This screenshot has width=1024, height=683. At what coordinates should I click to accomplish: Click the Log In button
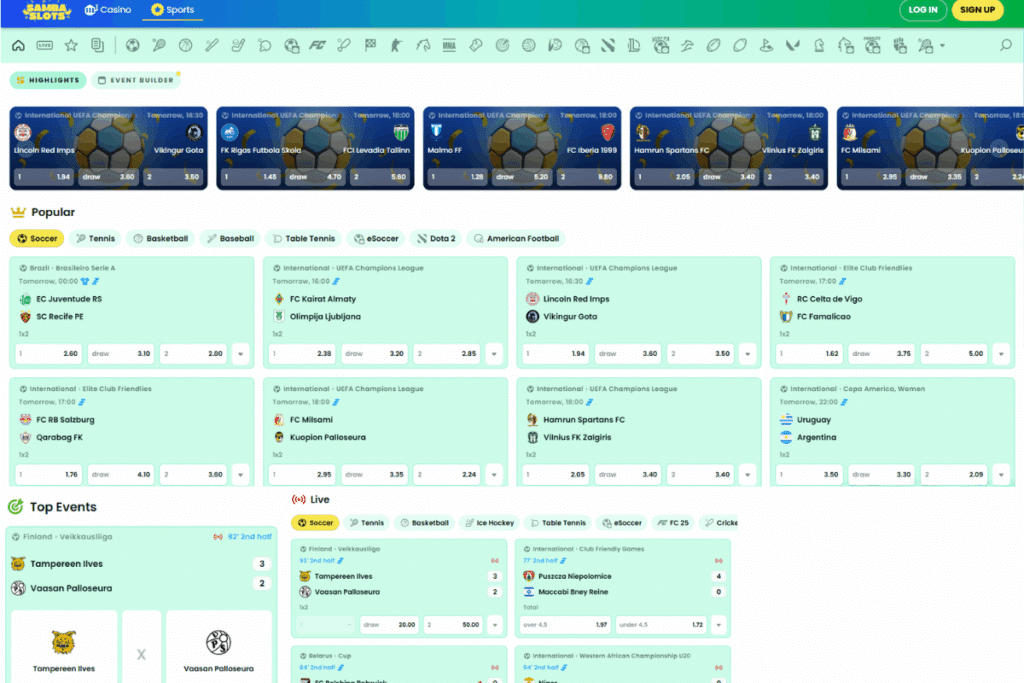pyautogui.click(x=922, y=10)
